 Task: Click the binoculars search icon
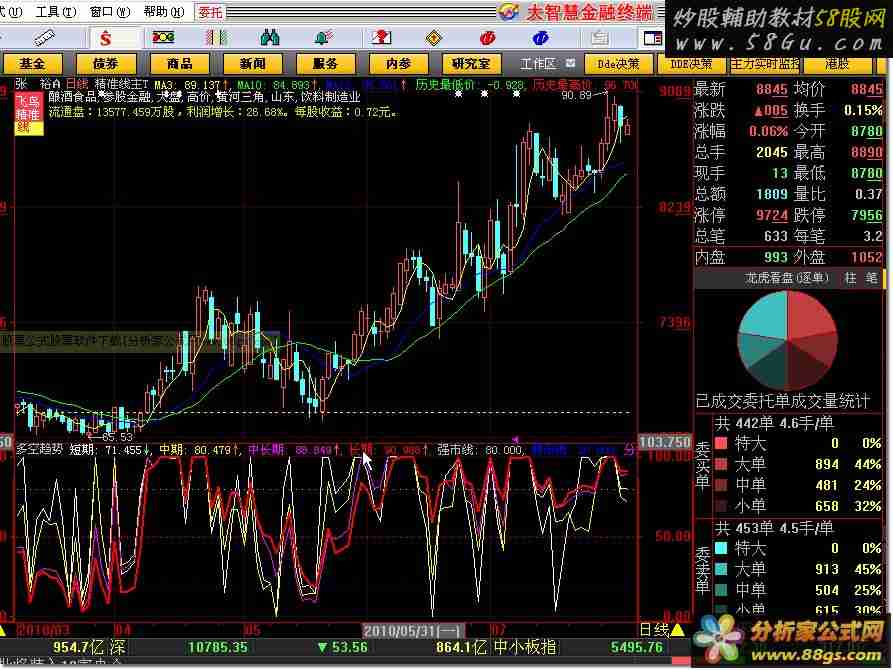269,38
